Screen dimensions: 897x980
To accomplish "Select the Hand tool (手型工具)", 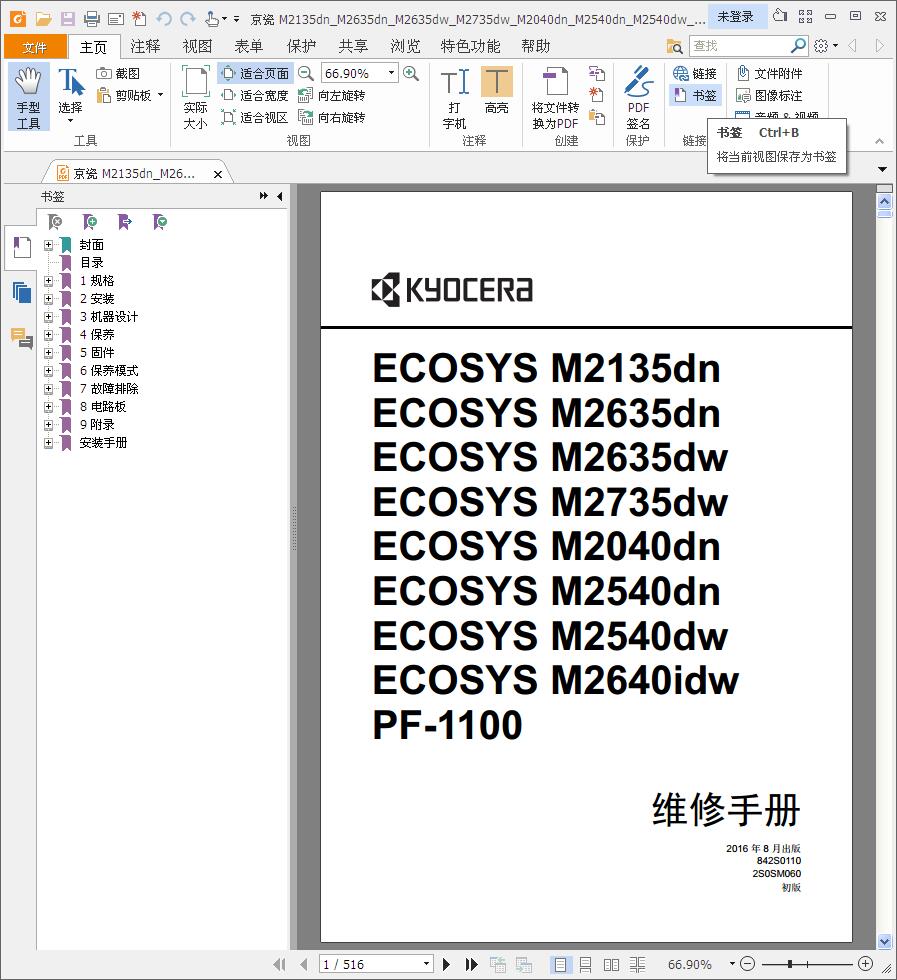I will click(28, 97).
